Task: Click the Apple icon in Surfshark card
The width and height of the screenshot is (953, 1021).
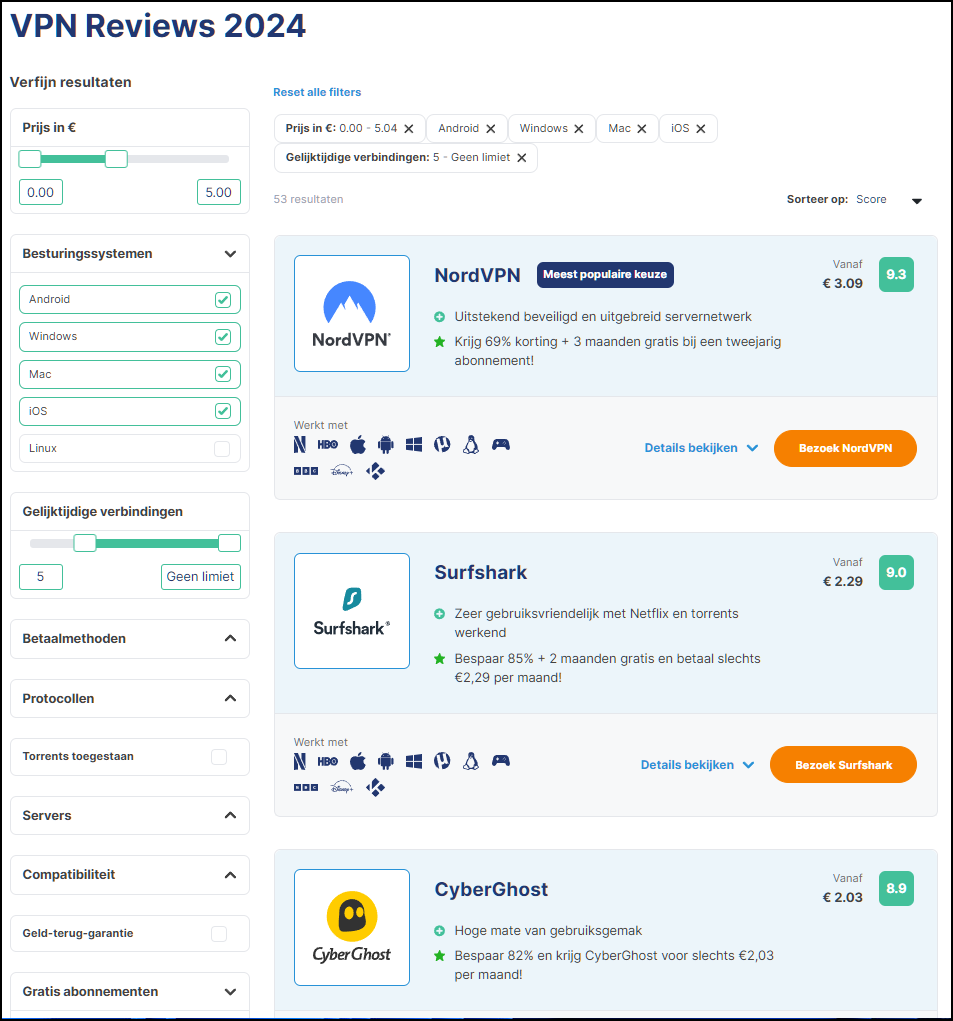Action: 357,761
